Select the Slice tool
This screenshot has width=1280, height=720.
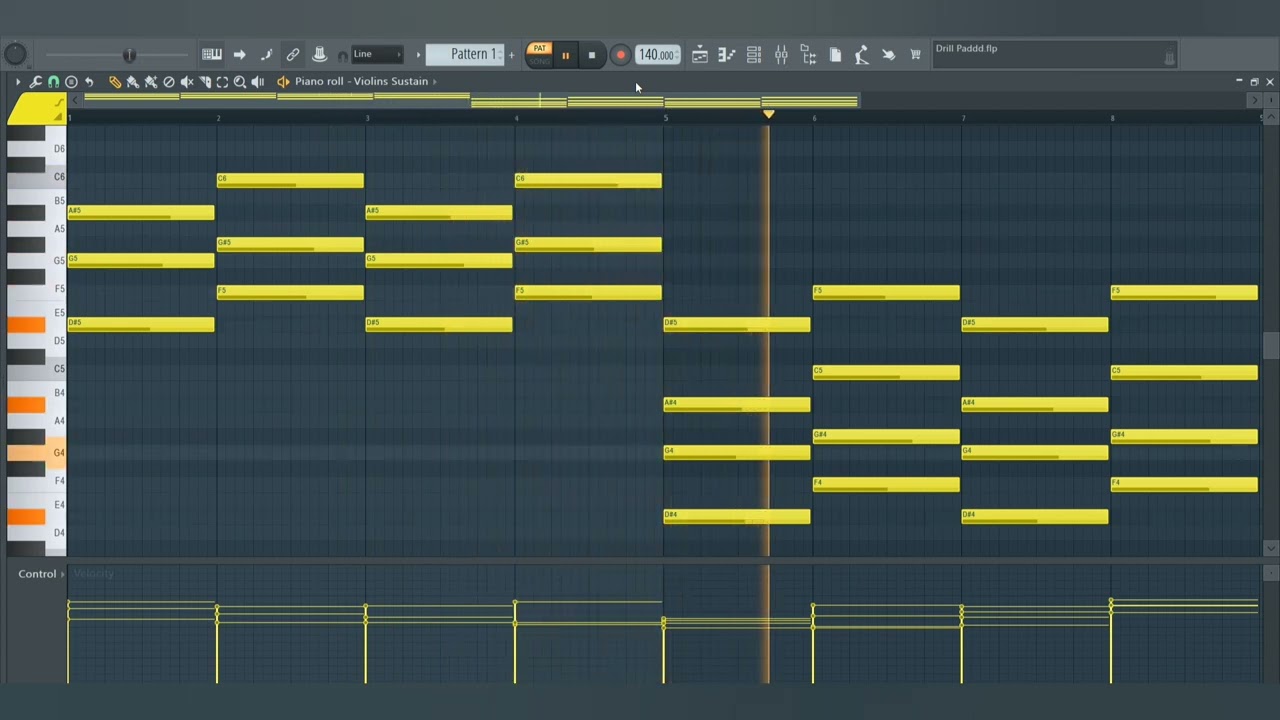click(x=205, y=82)
